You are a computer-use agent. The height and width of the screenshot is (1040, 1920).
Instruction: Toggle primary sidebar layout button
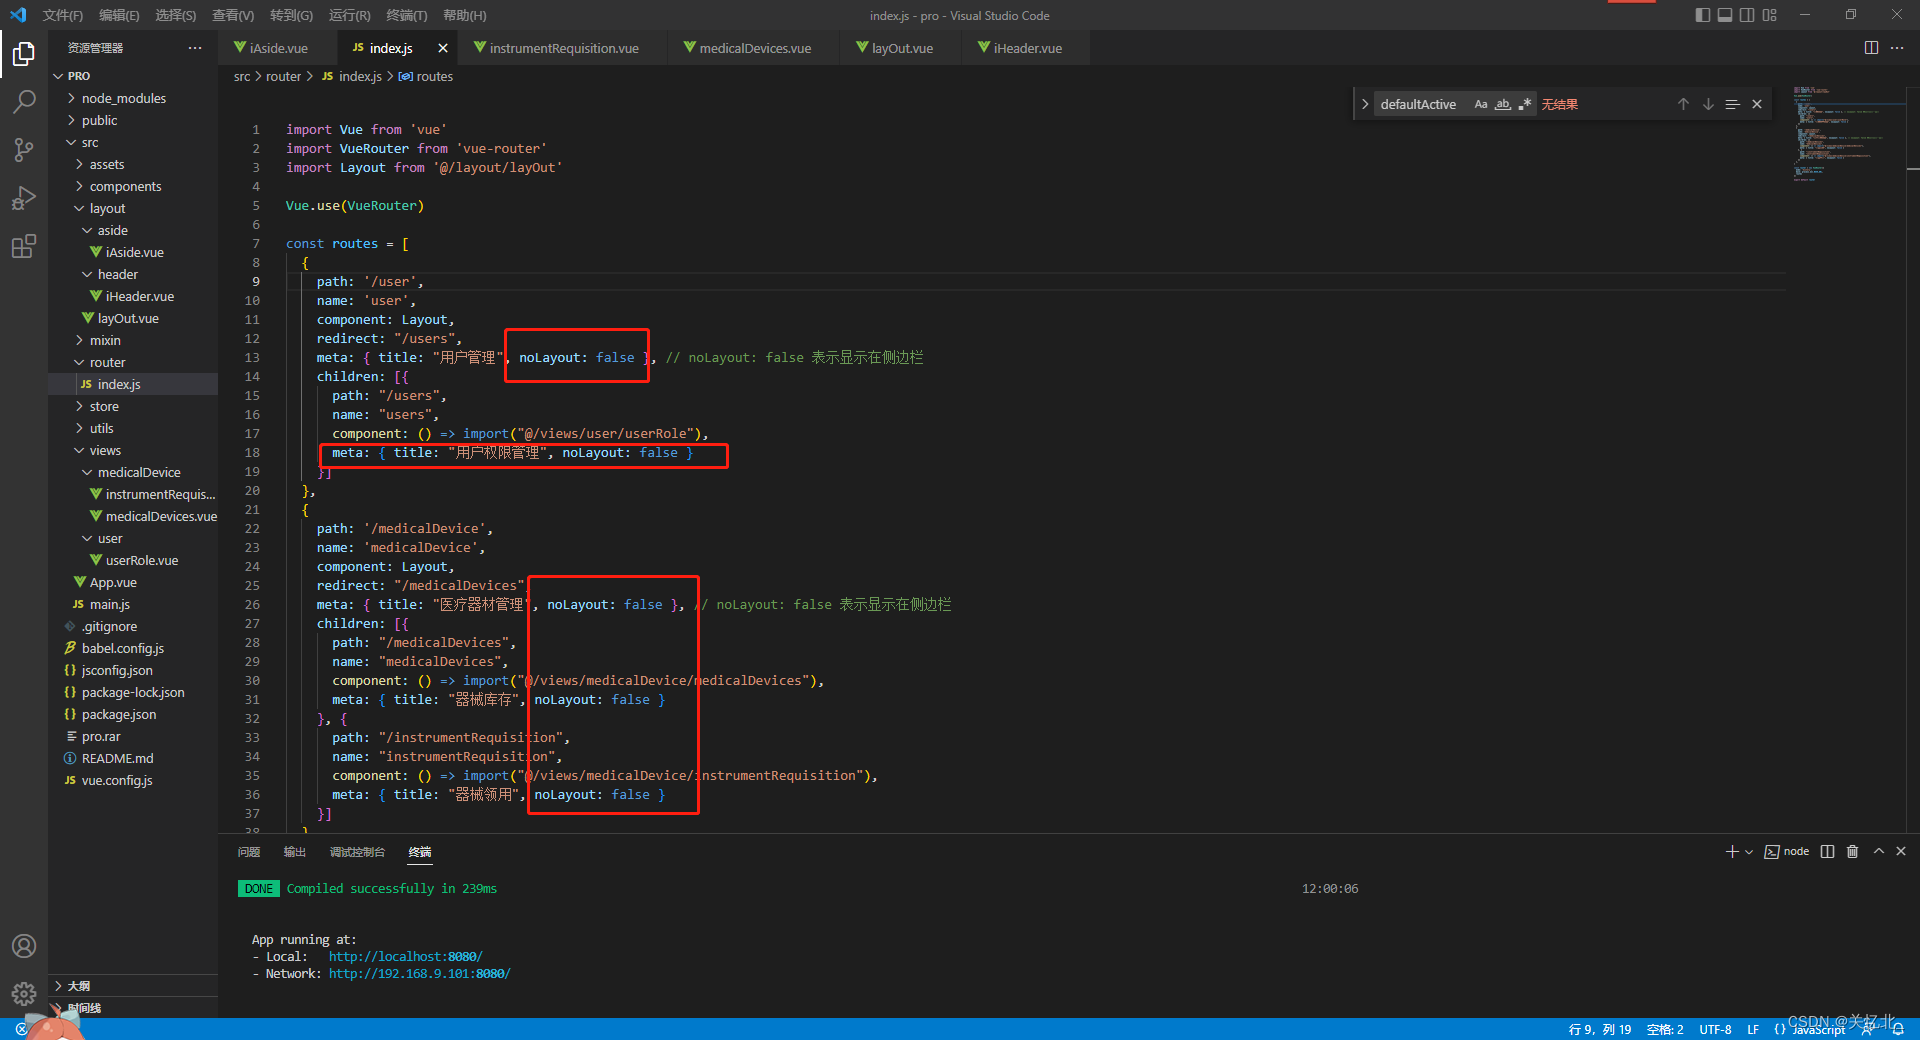pyautogui.click(x=1703, y=15)
